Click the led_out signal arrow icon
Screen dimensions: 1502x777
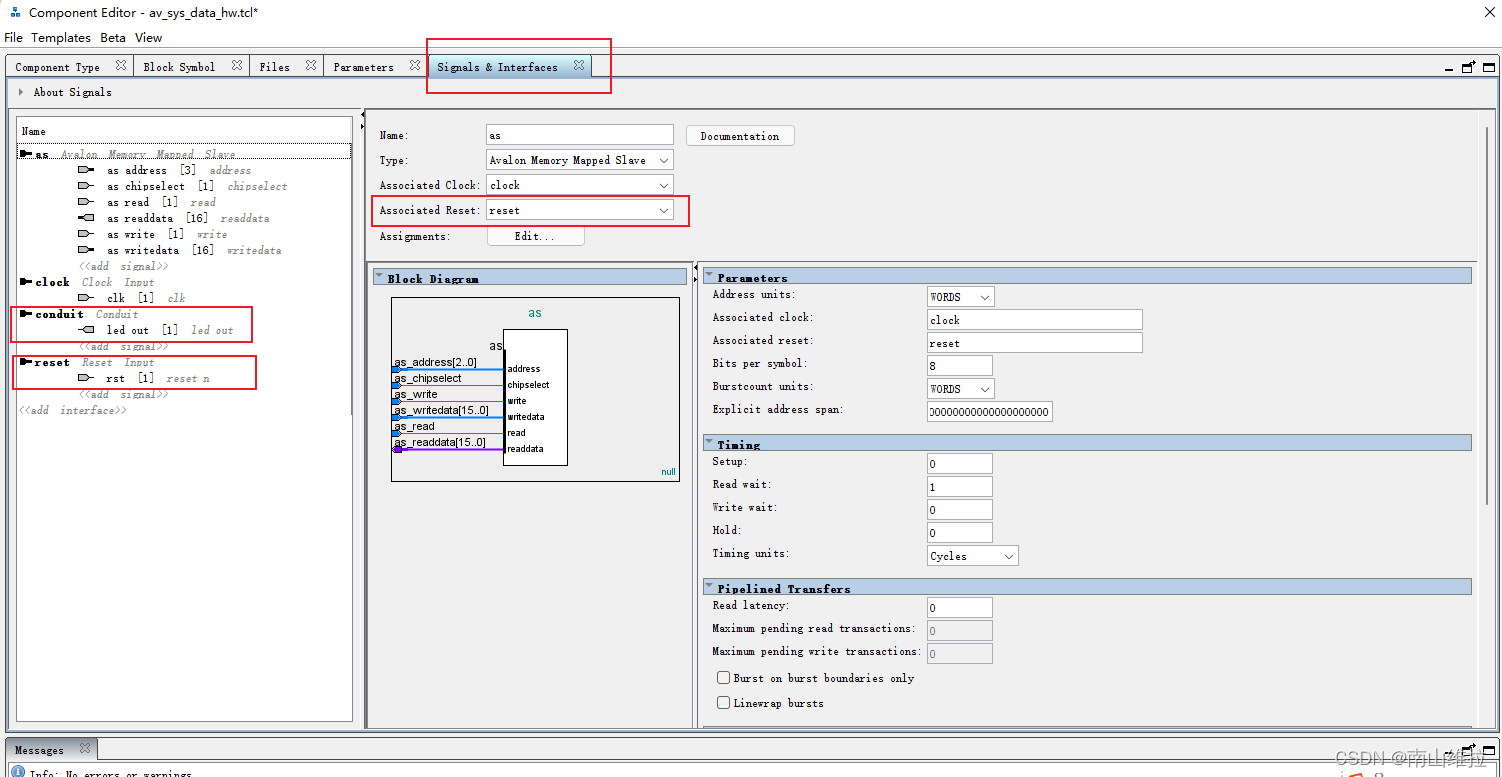pos(86,330)
